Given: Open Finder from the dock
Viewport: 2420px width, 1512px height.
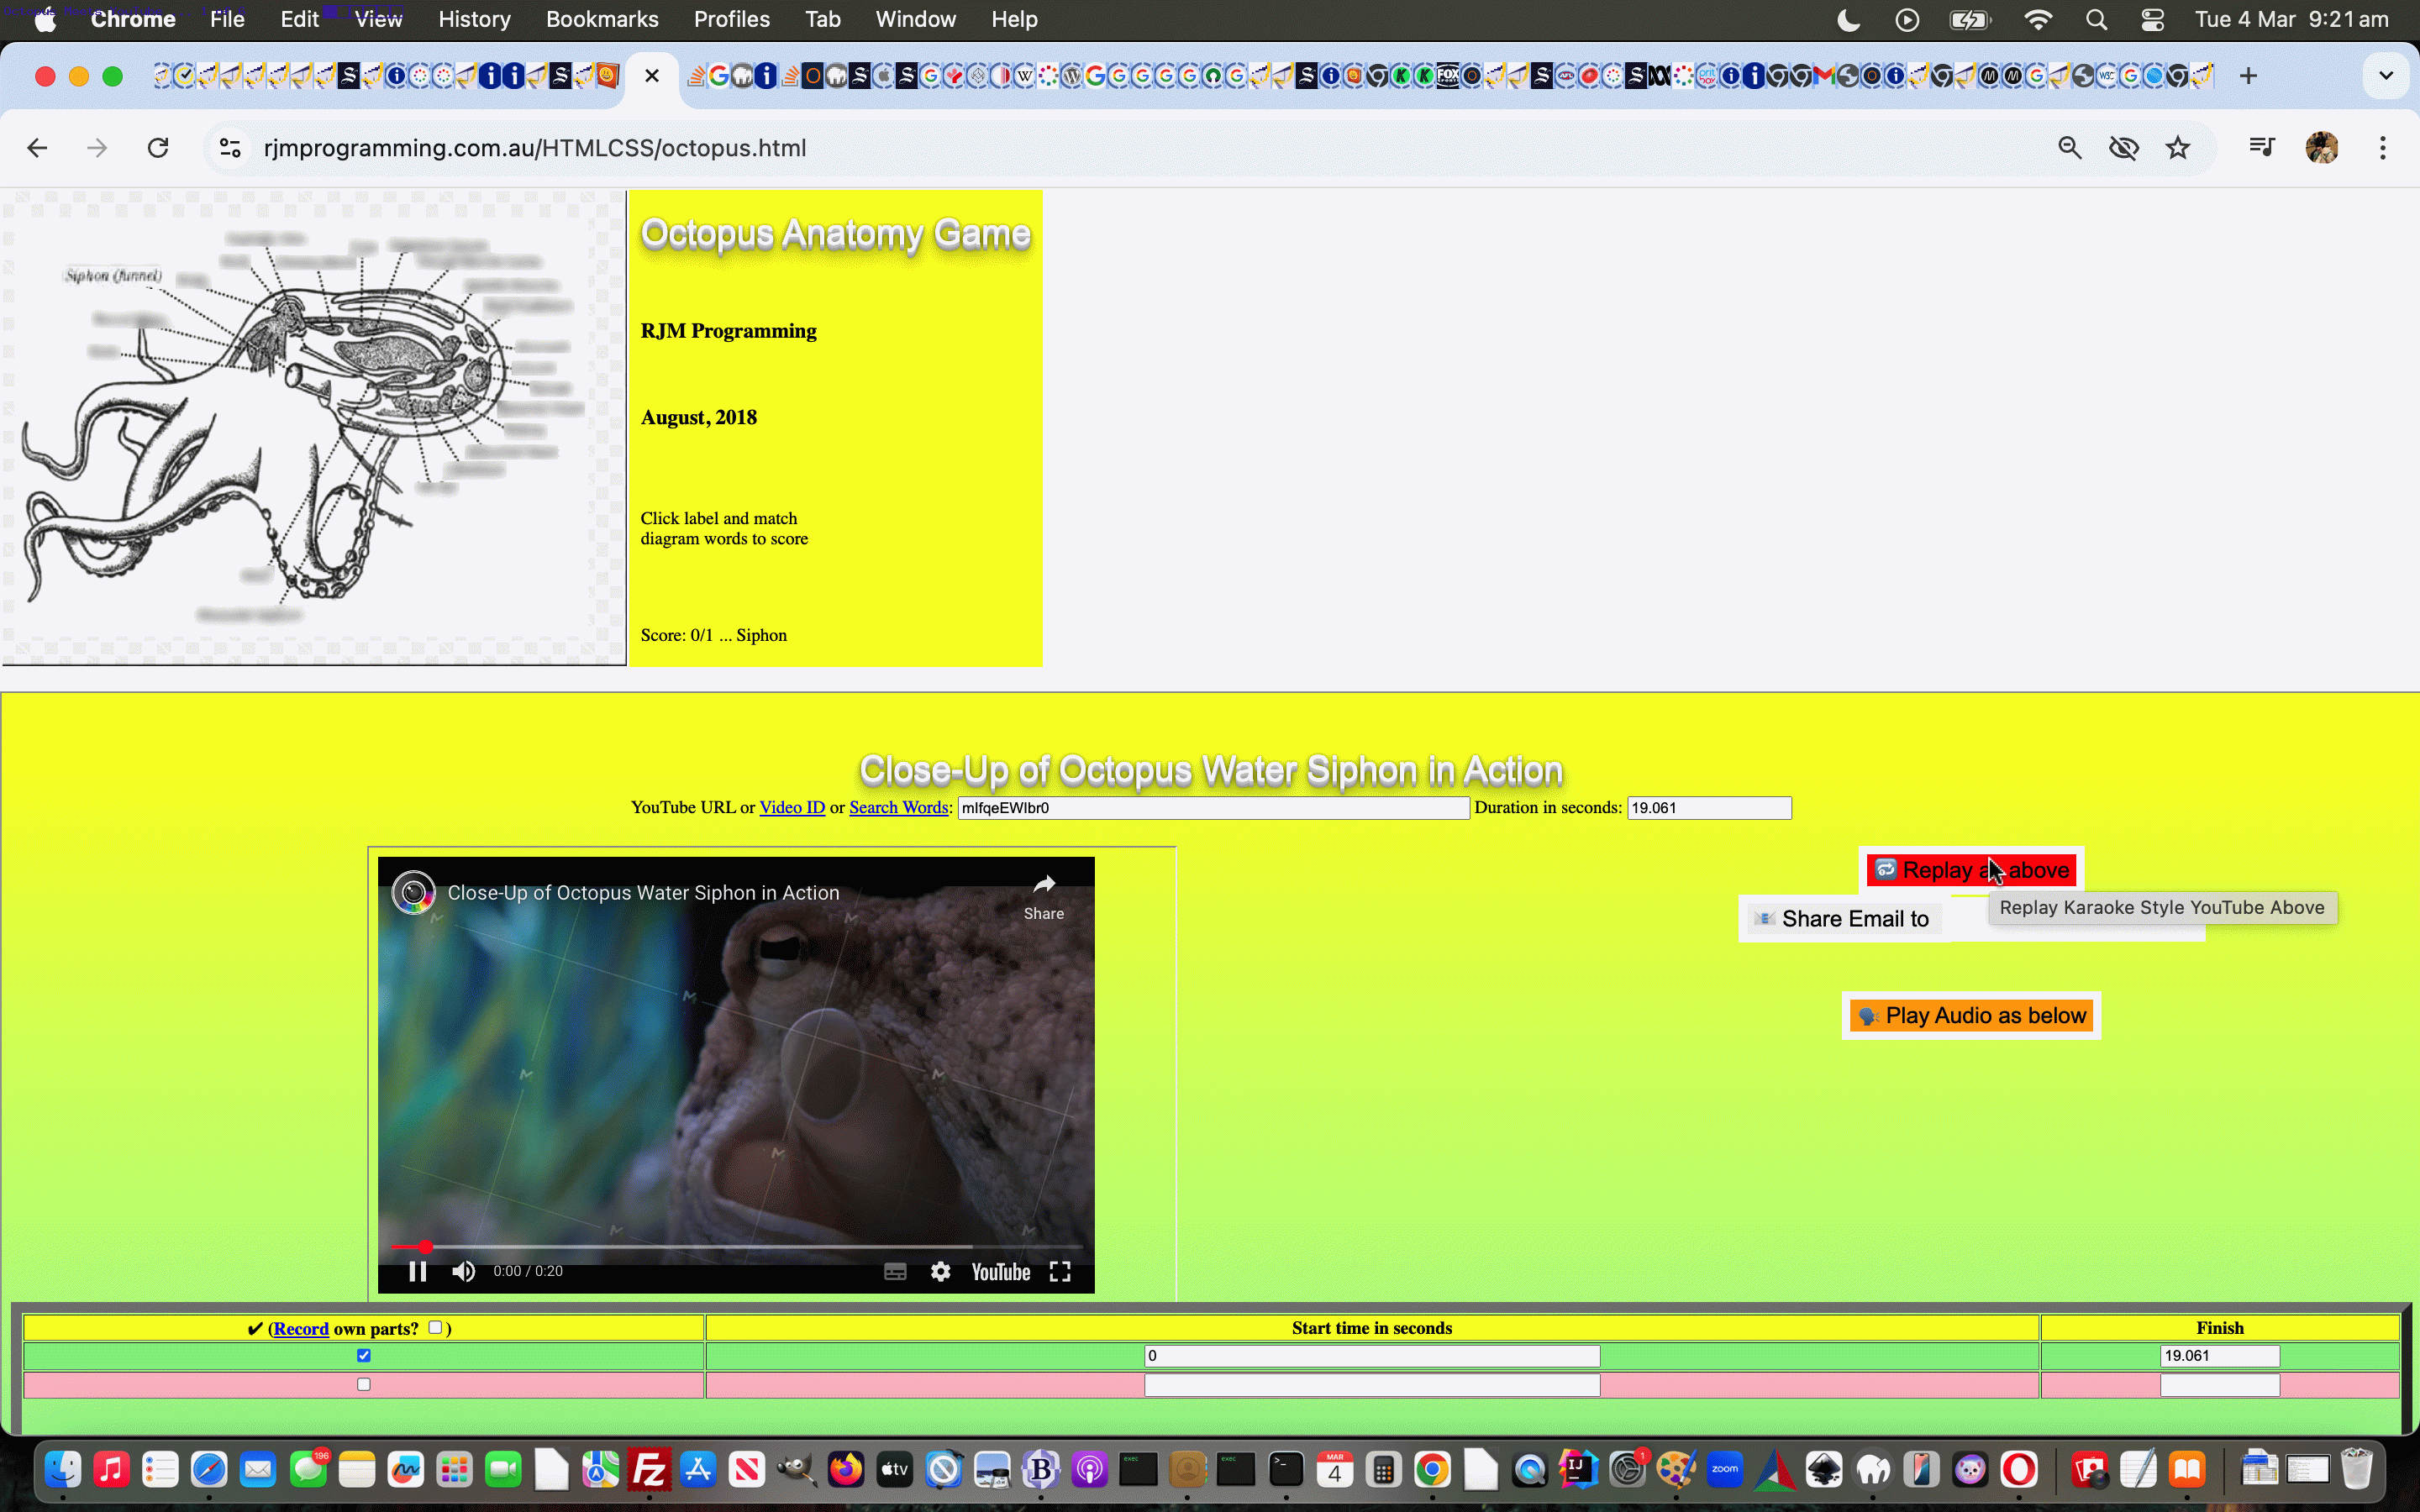Looking at the screenshot, I should [62, 1469].
